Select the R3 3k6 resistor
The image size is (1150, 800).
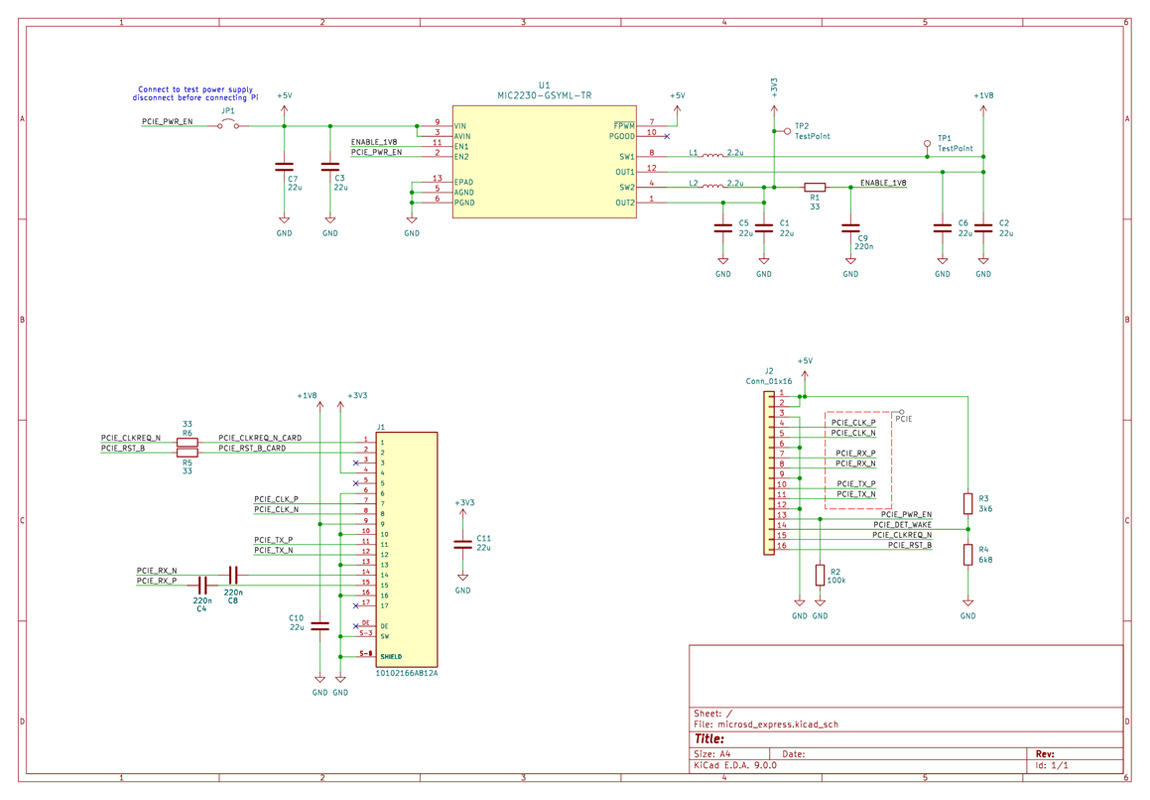[968, 503]
